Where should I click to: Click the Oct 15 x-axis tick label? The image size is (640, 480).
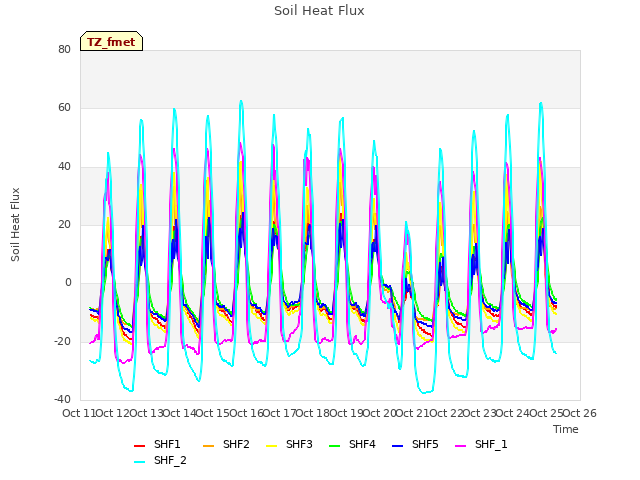[x=212, y=413]
